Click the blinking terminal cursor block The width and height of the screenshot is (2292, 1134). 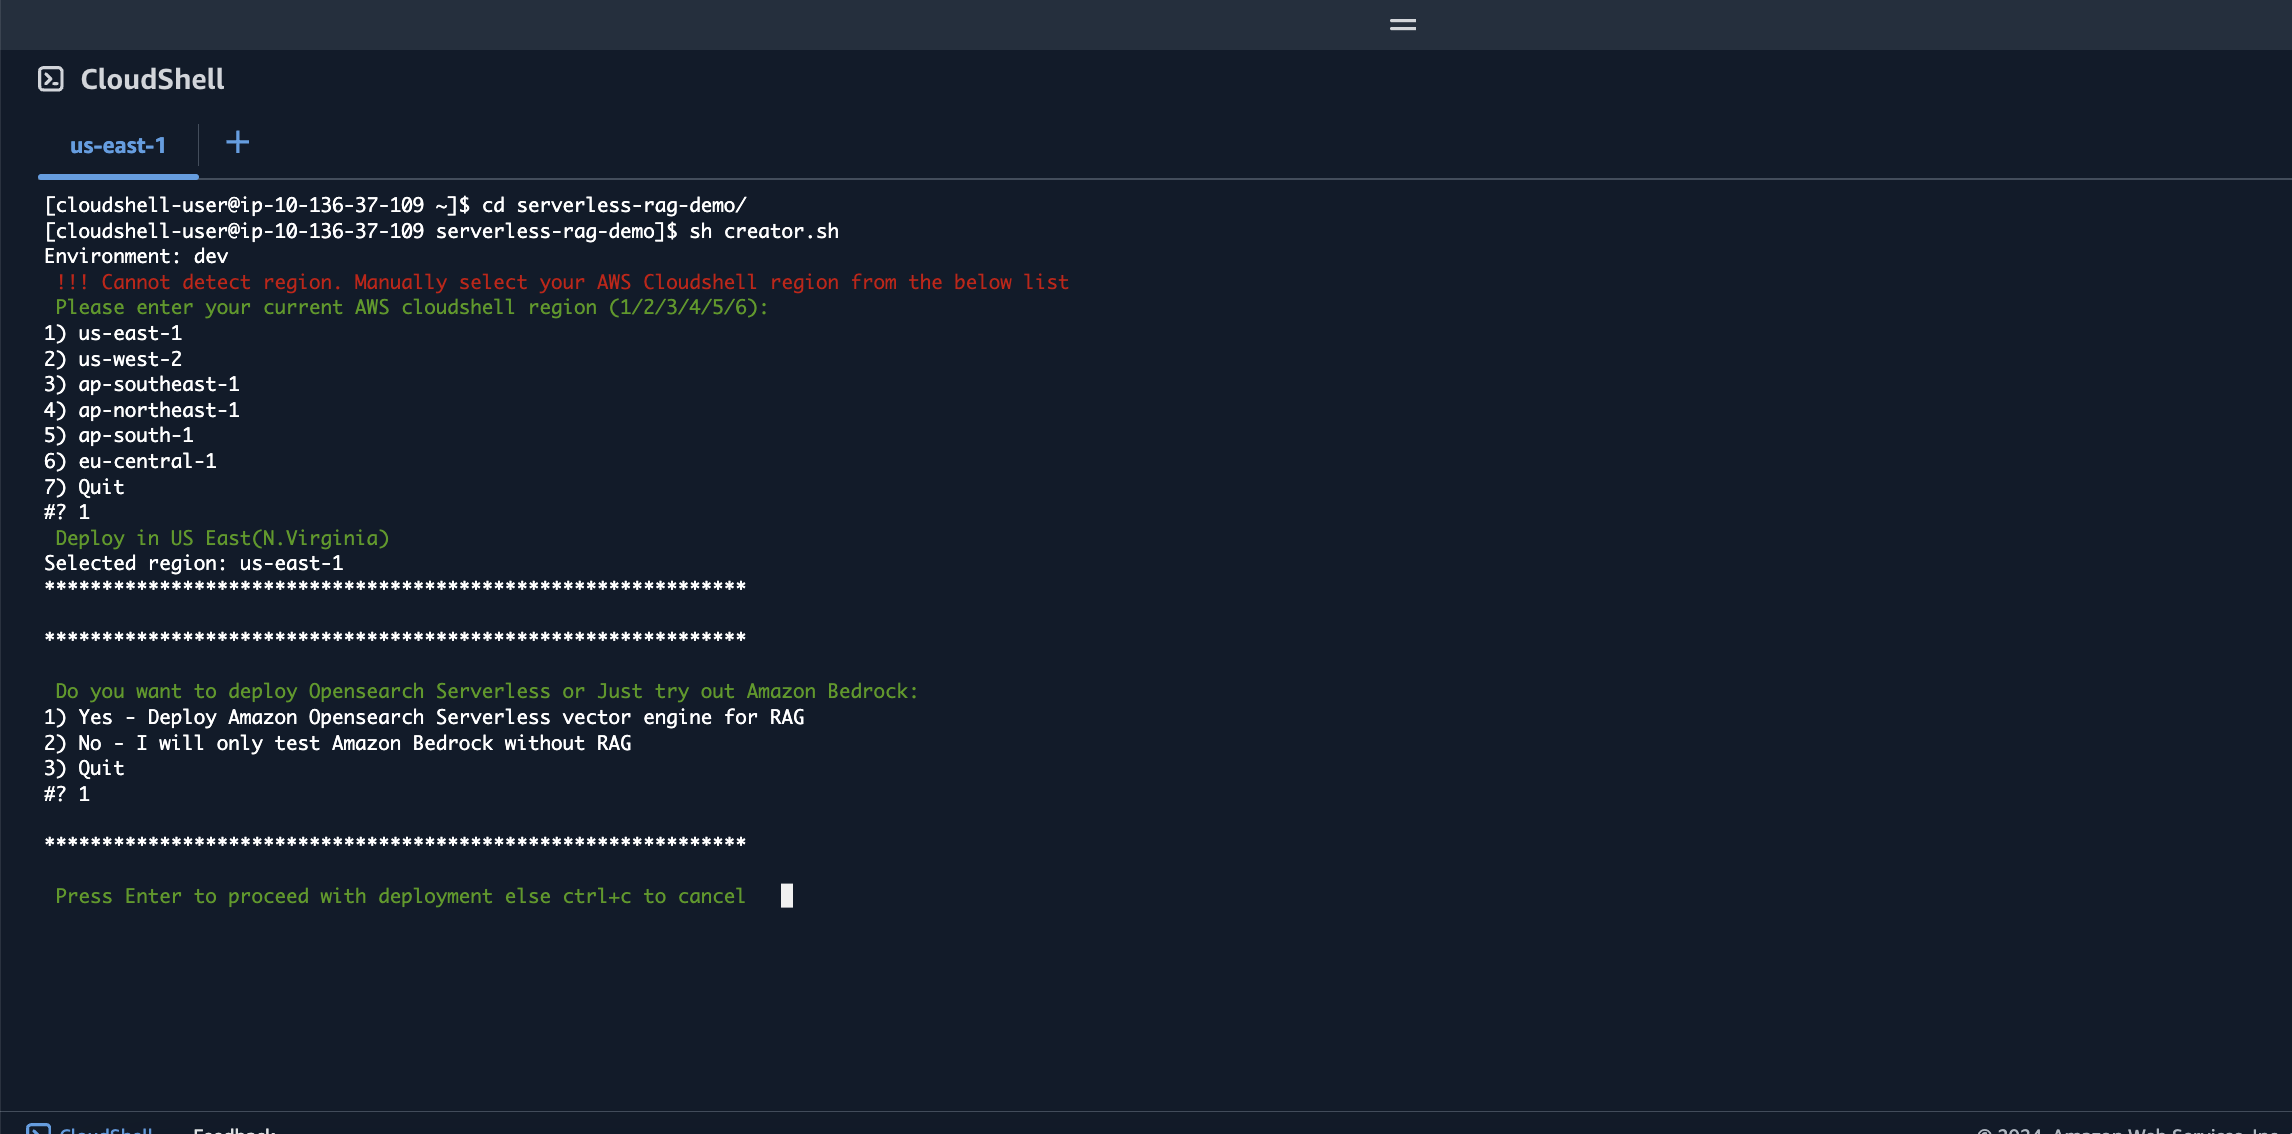click(787, 896)
